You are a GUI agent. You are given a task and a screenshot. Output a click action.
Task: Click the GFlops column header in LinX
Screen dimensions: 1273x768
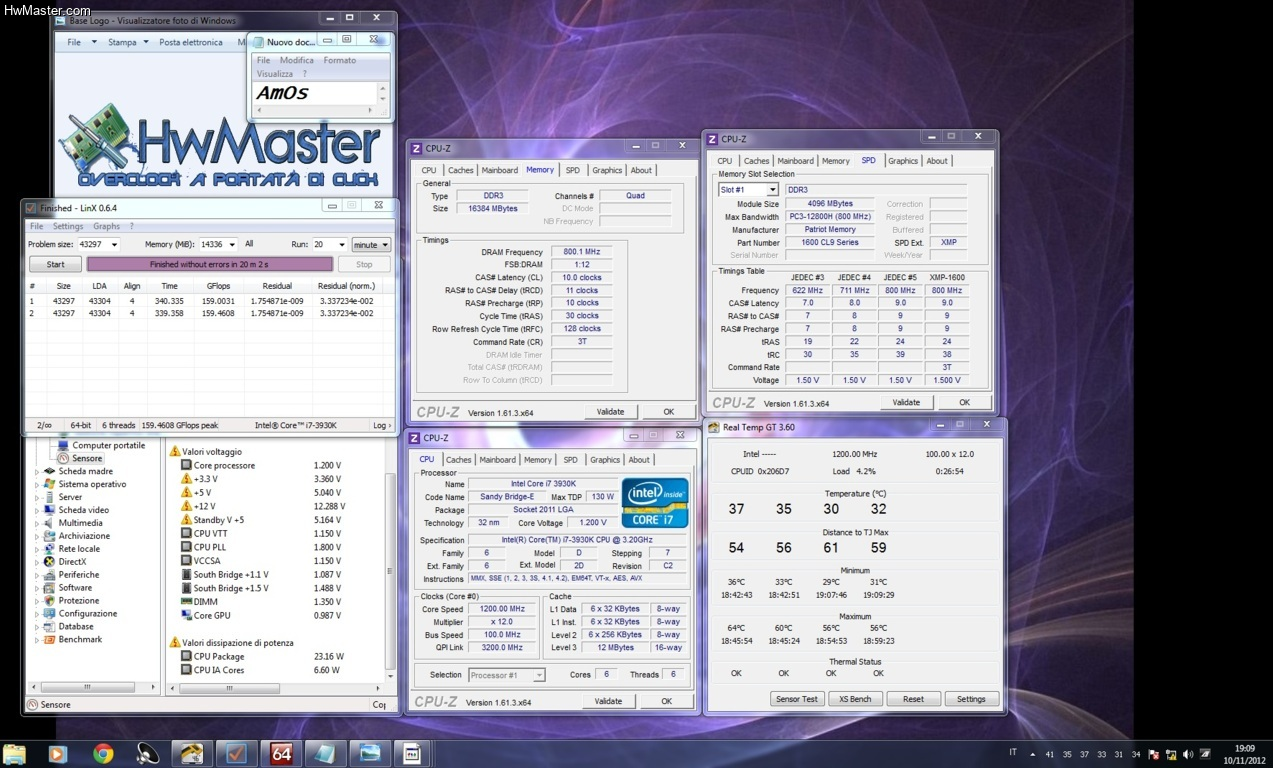218,286
